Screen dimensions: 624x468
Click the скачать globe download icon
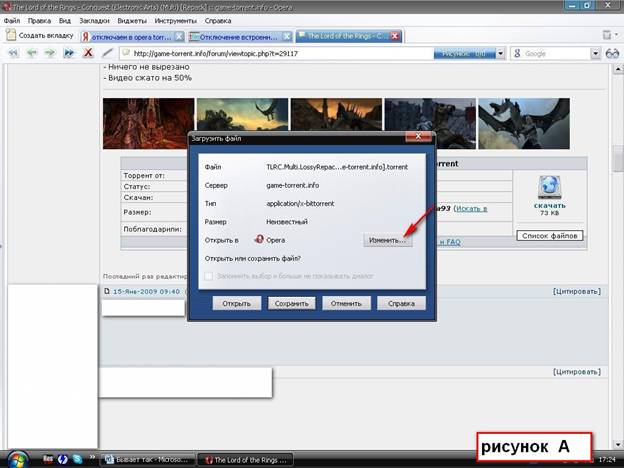tap(550, 187)
